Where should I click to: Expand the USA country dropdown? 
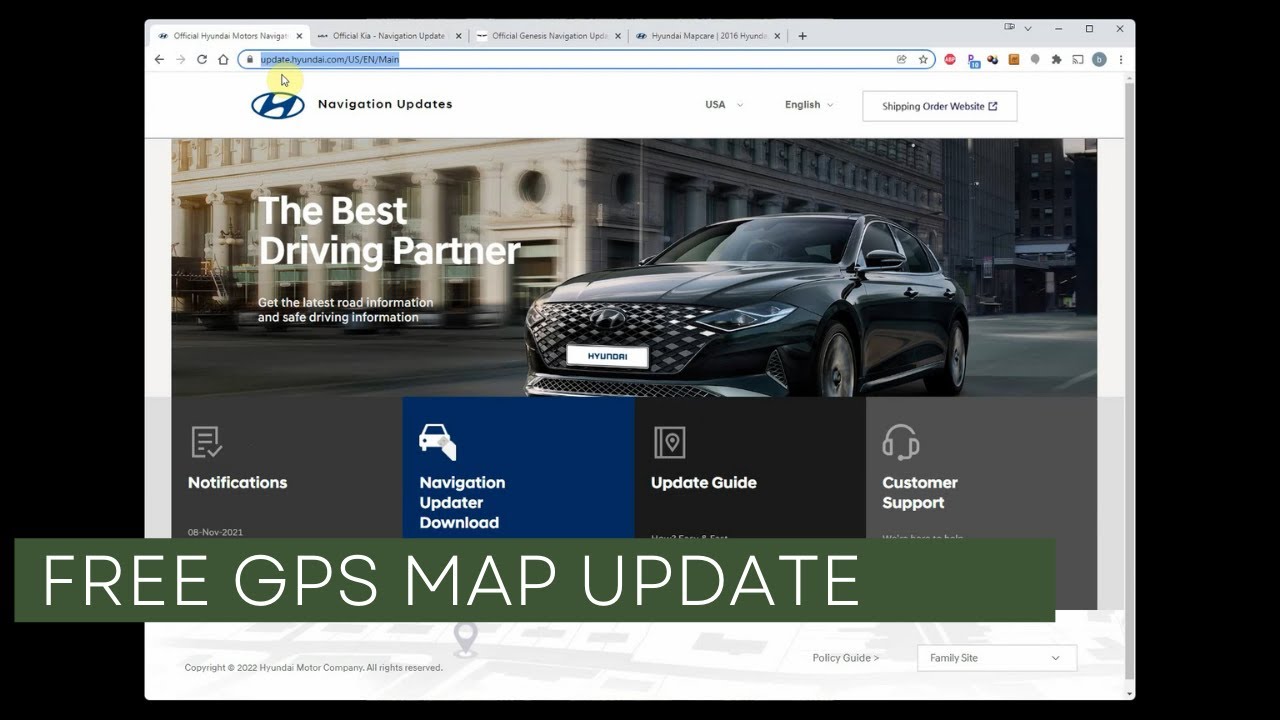724,105
